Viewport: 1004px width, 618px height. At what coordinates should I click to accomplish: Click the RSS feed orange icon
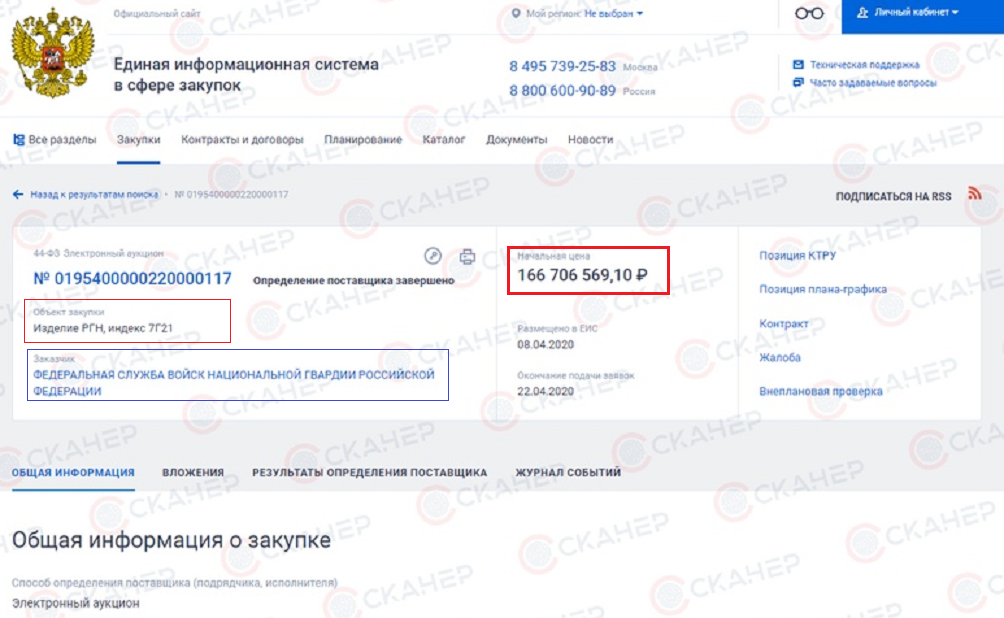pyautogui.click(x=975, y=193)
